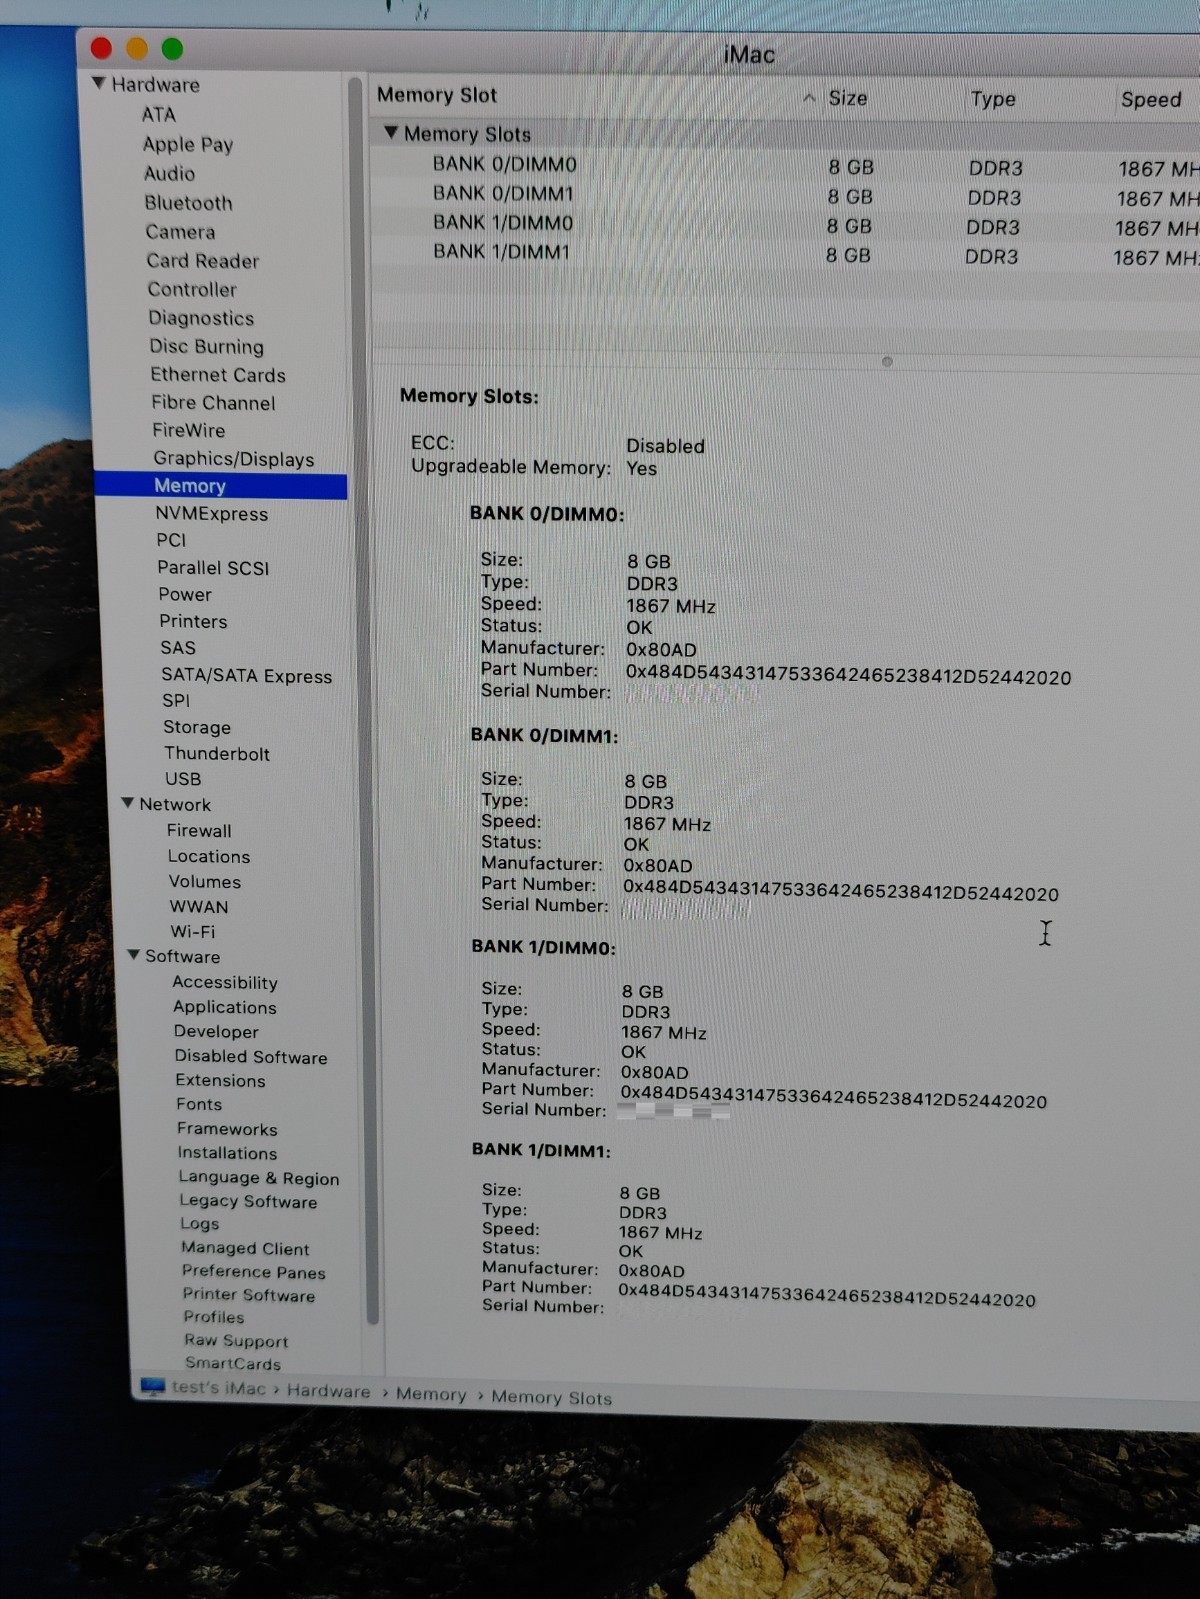The width and height of the screenshot is (1200, 1599).
Task: Select BANK 0/DIMM0 table row
Action: (785, 166)
